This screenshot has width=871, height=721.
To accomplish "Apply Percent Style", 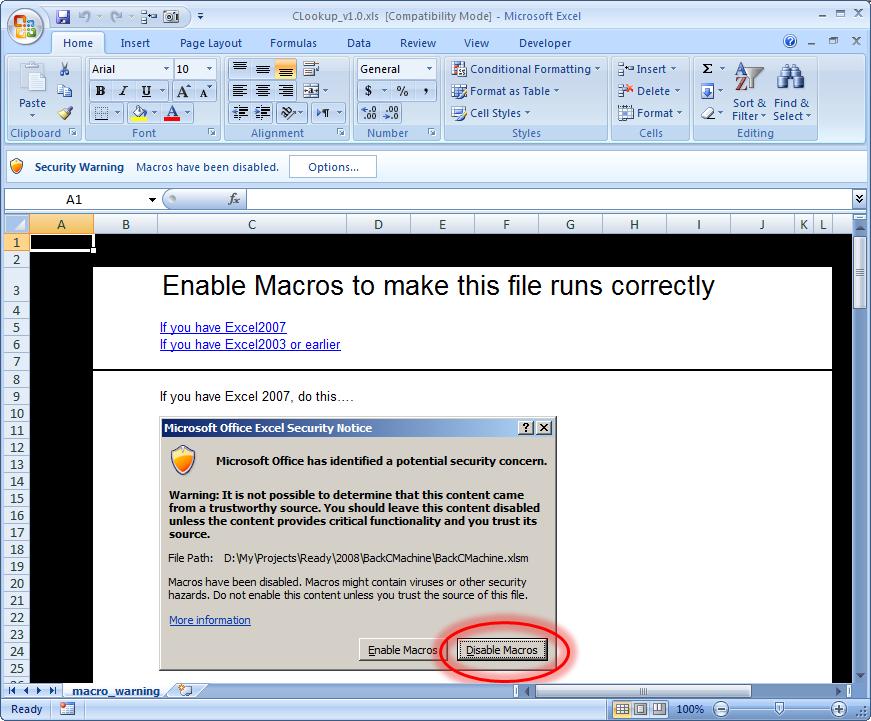I will (x=402, y=91).
